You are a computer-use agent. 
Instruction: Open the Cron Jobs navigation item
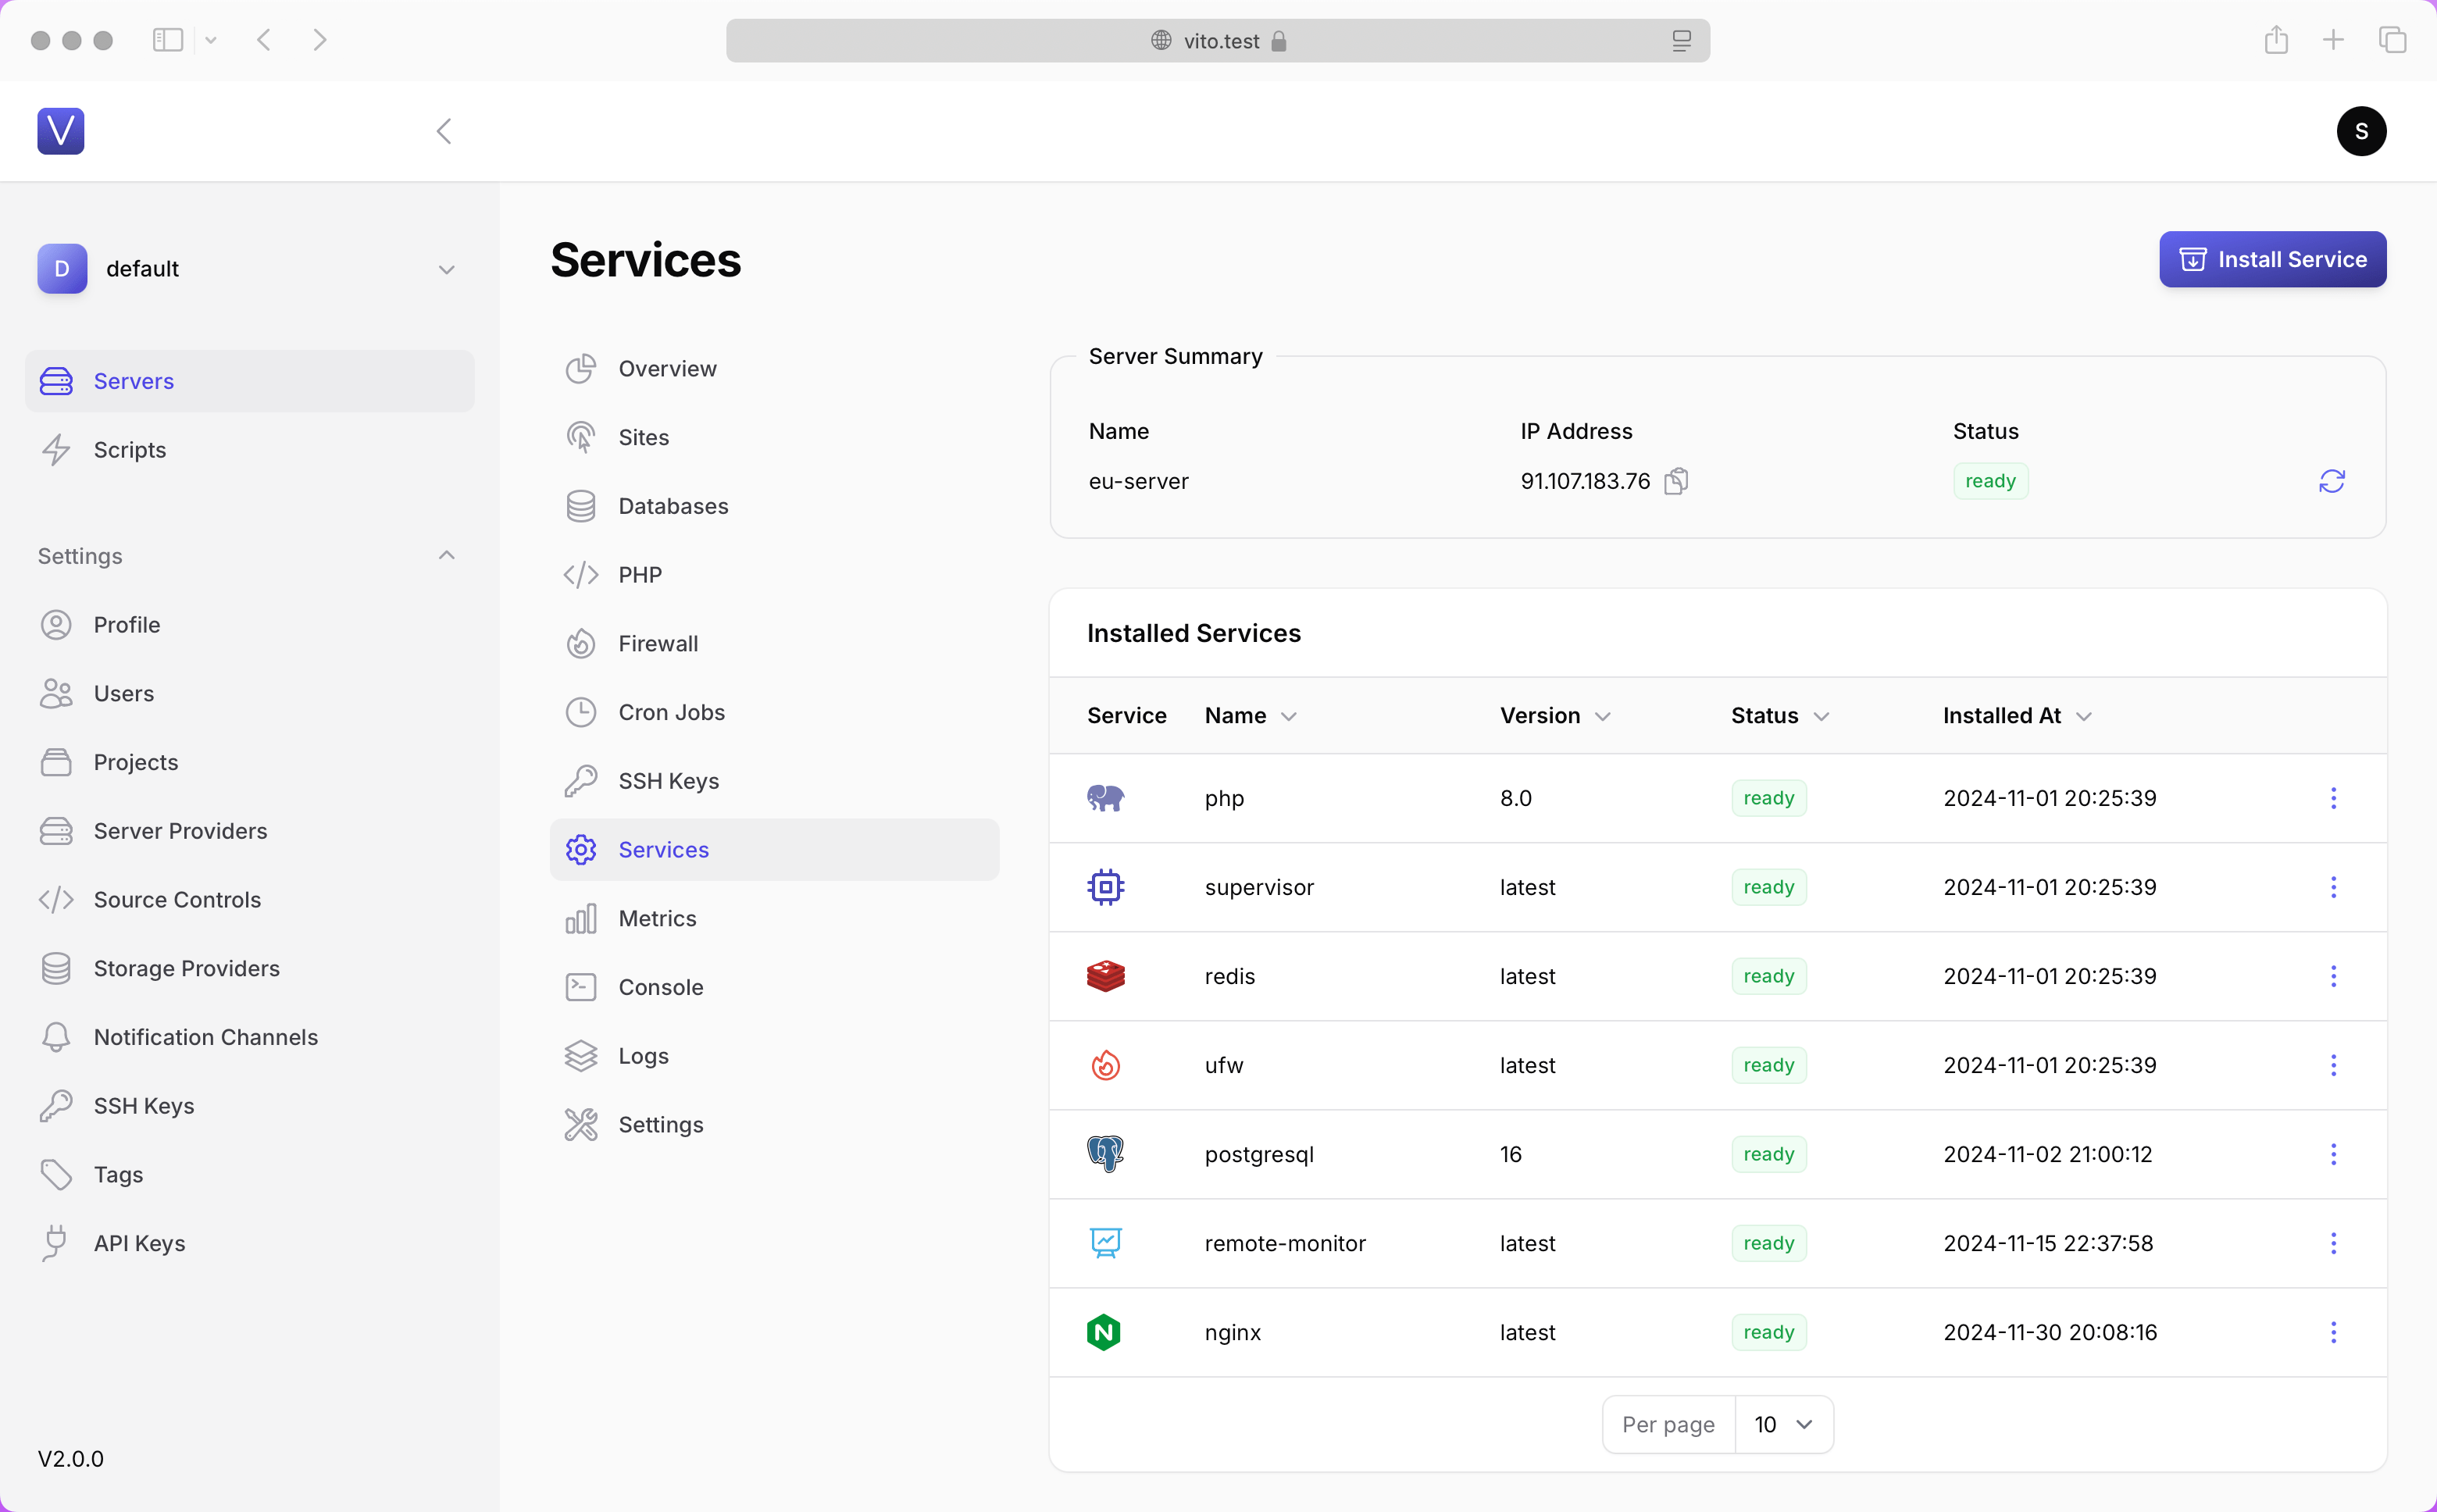[671, 711]
